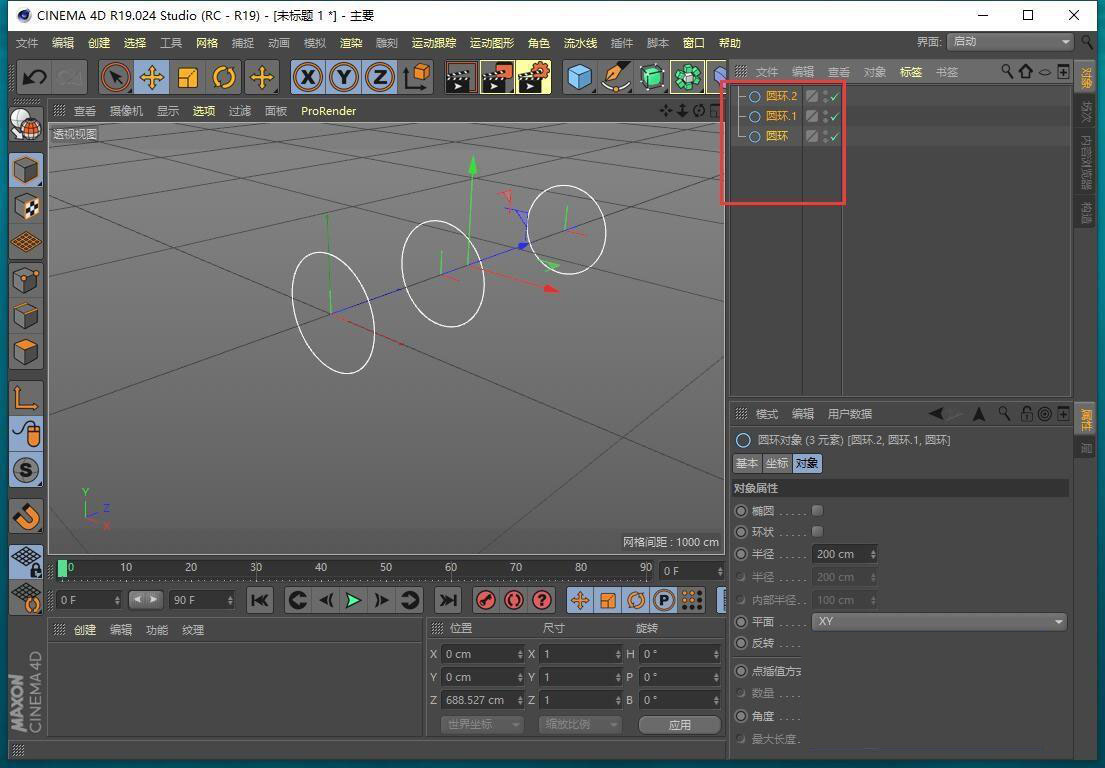Click stepper on position Z 688.527 cm
The height and width of the screenshot is (768, 1105).
click(520, 700)
